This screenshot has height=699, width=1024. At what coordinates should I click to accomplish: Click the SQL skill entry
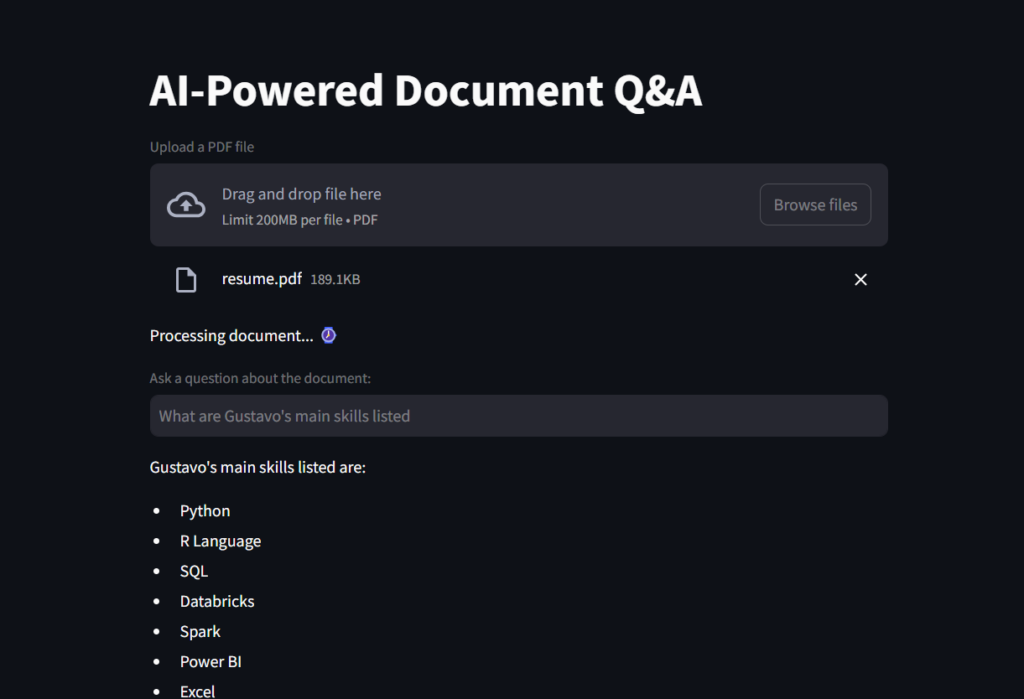[x=194, y=571]
